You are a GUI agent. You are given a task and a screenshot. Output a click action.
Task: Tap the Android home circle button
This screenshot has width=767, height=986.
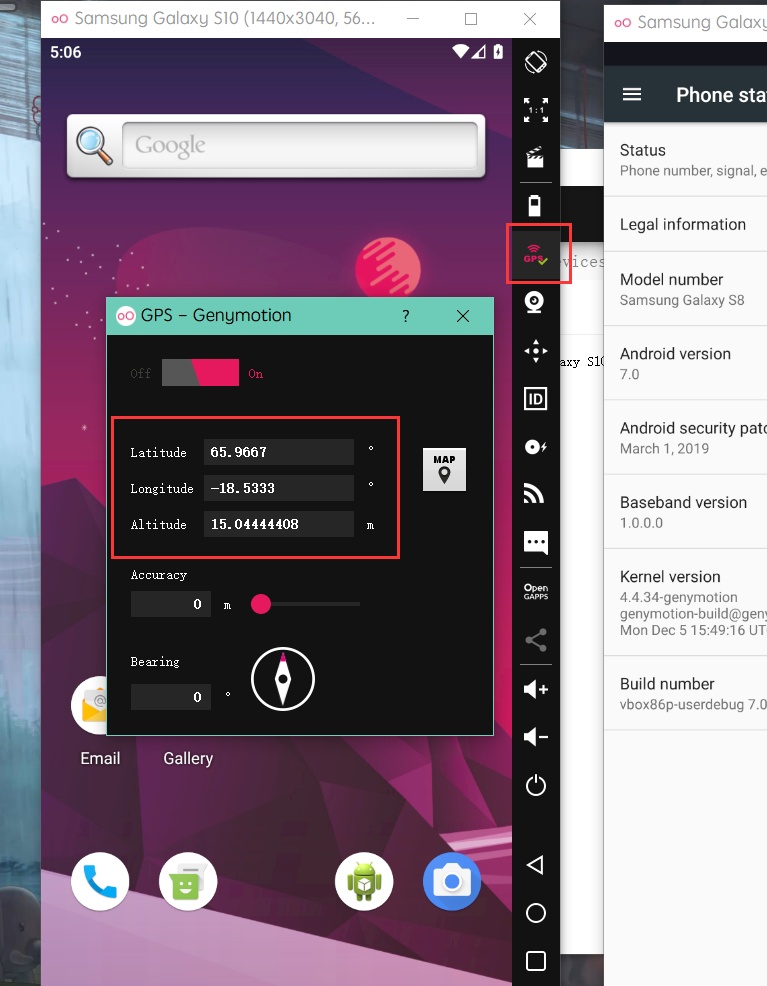536,913
